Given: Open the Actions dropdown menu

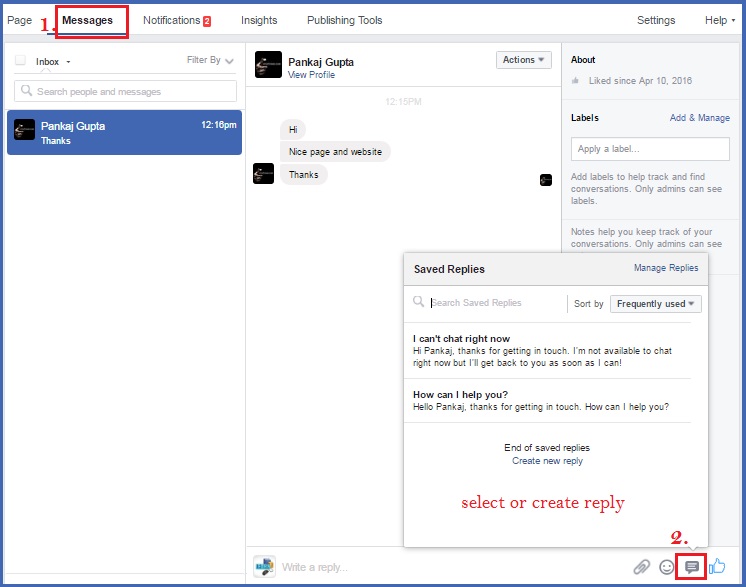Looking at the screenshot, I should pyautogui.click(x=523, y=59).
